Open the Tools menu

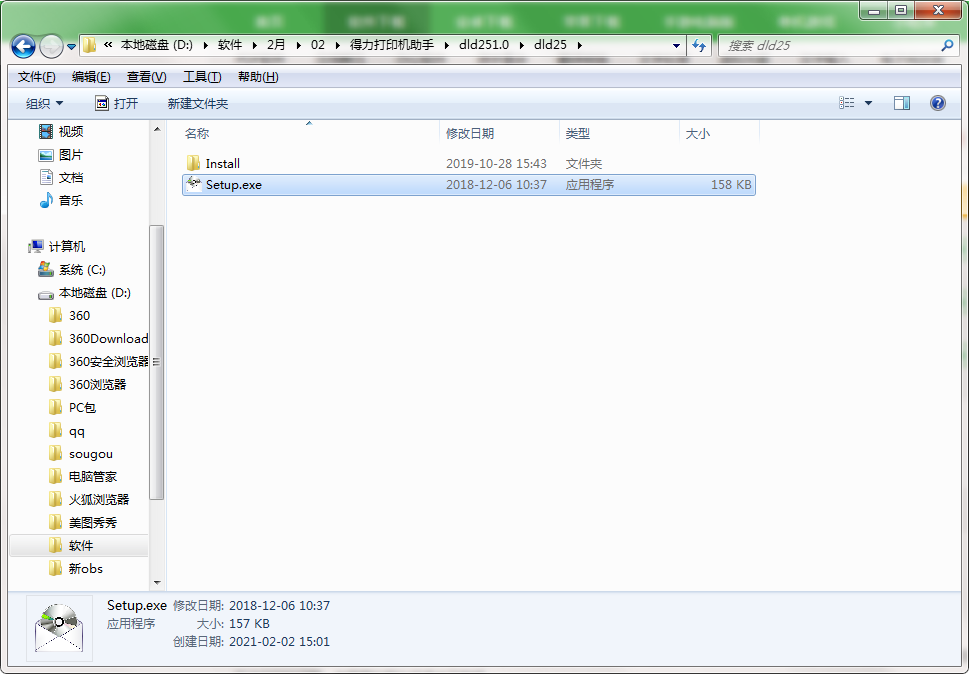pos(201,77)
